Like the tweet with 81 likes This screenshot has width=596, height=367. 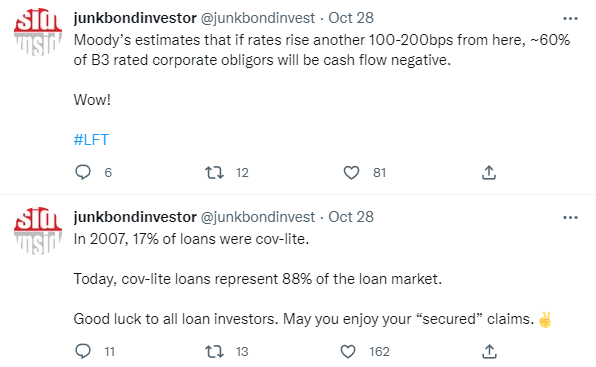(351, 173)
